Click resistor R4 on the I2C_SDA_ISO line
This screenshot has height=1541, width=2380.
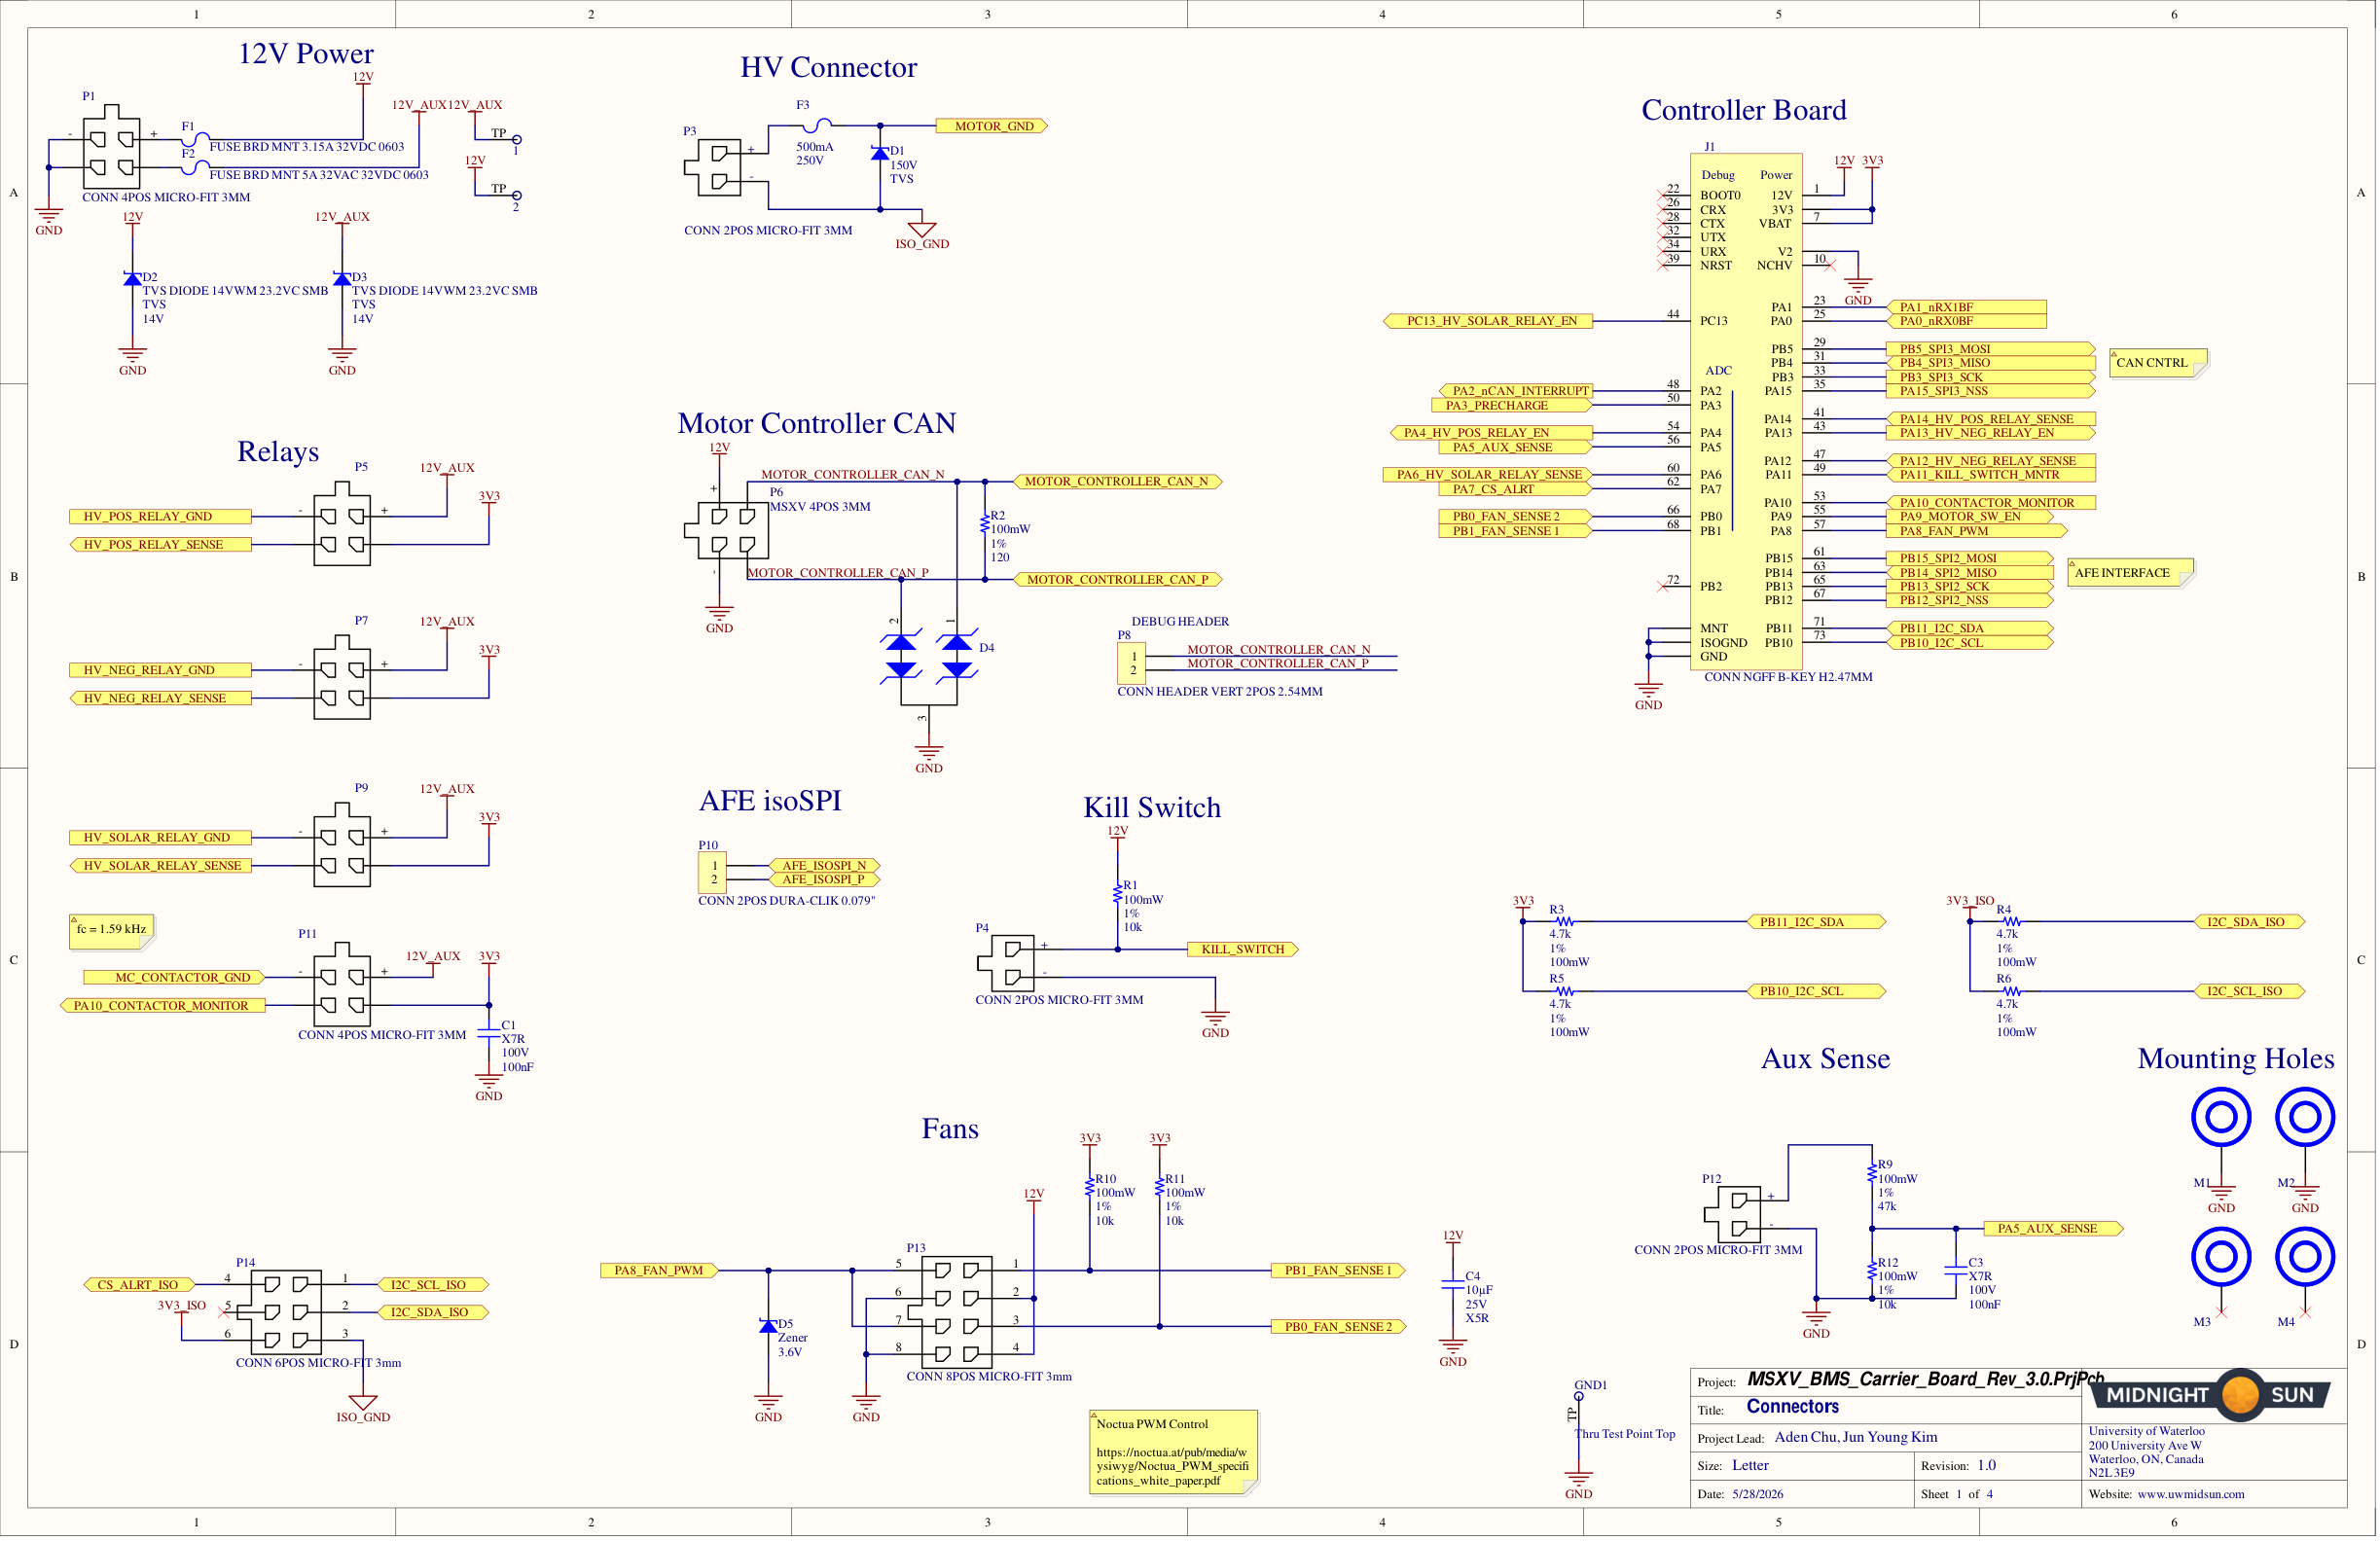pyautogui.click(x=2012, y=922)
